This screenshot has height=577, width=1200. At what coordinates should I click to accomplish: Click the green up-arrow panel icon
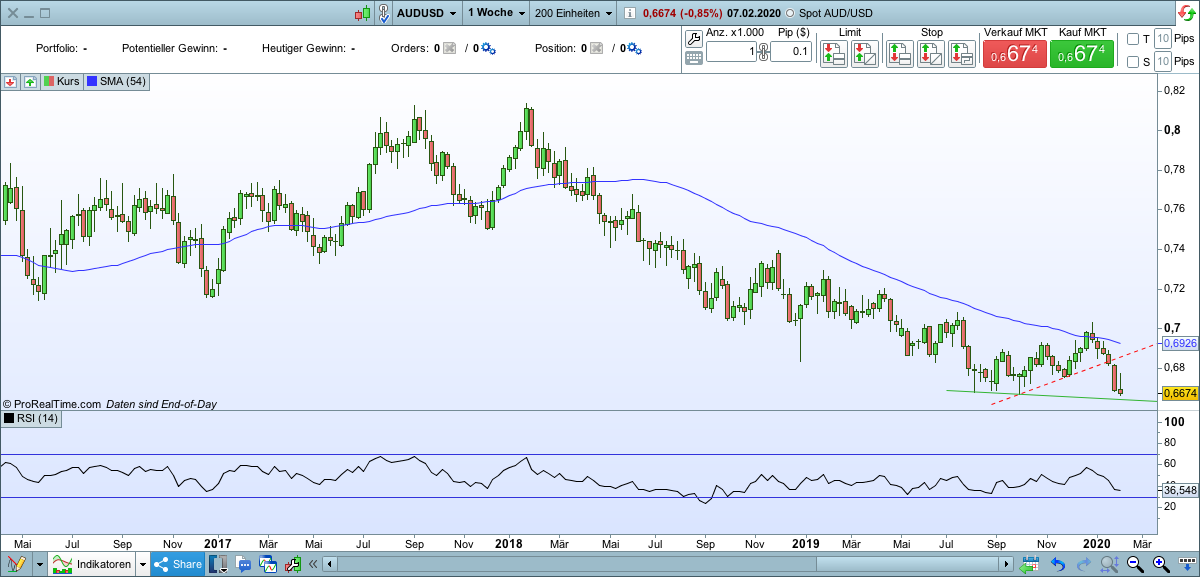pyautogui.click(x=29, y=81)
